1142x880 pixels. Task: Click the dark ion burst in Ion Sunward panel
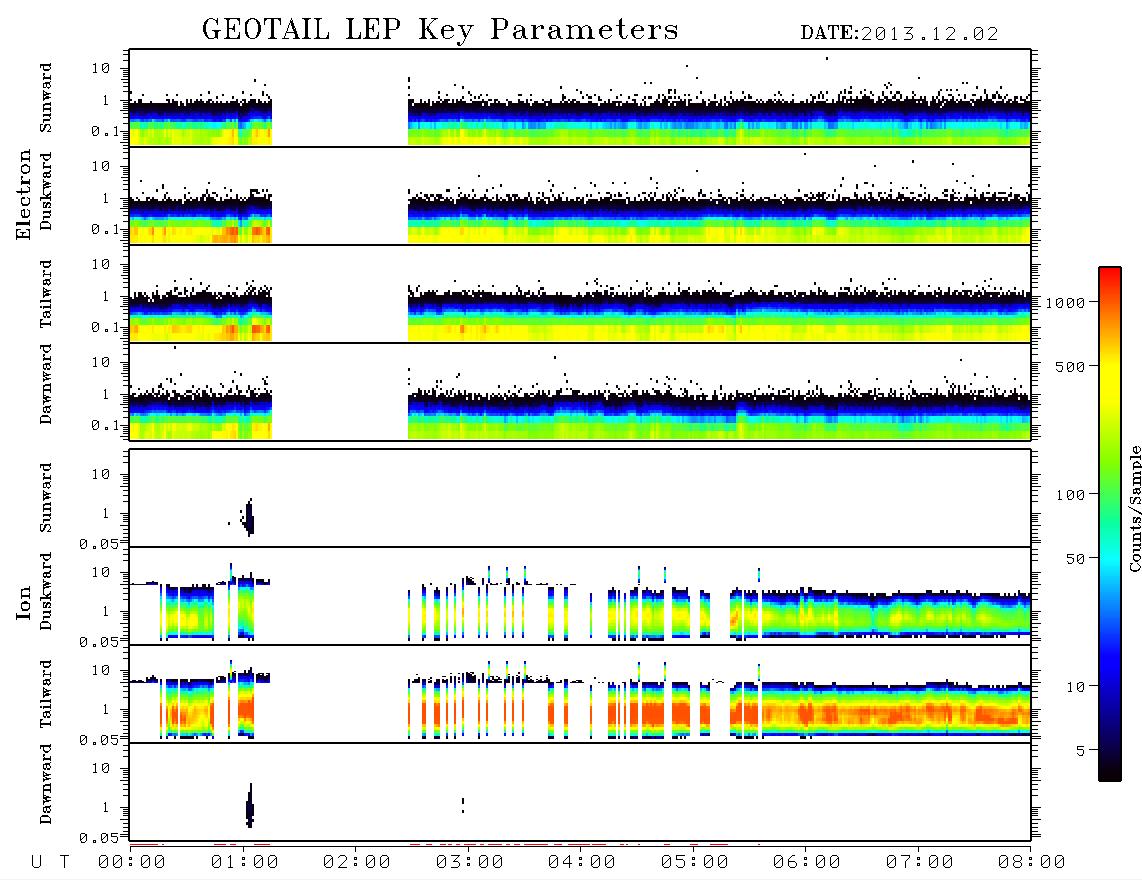248,518
